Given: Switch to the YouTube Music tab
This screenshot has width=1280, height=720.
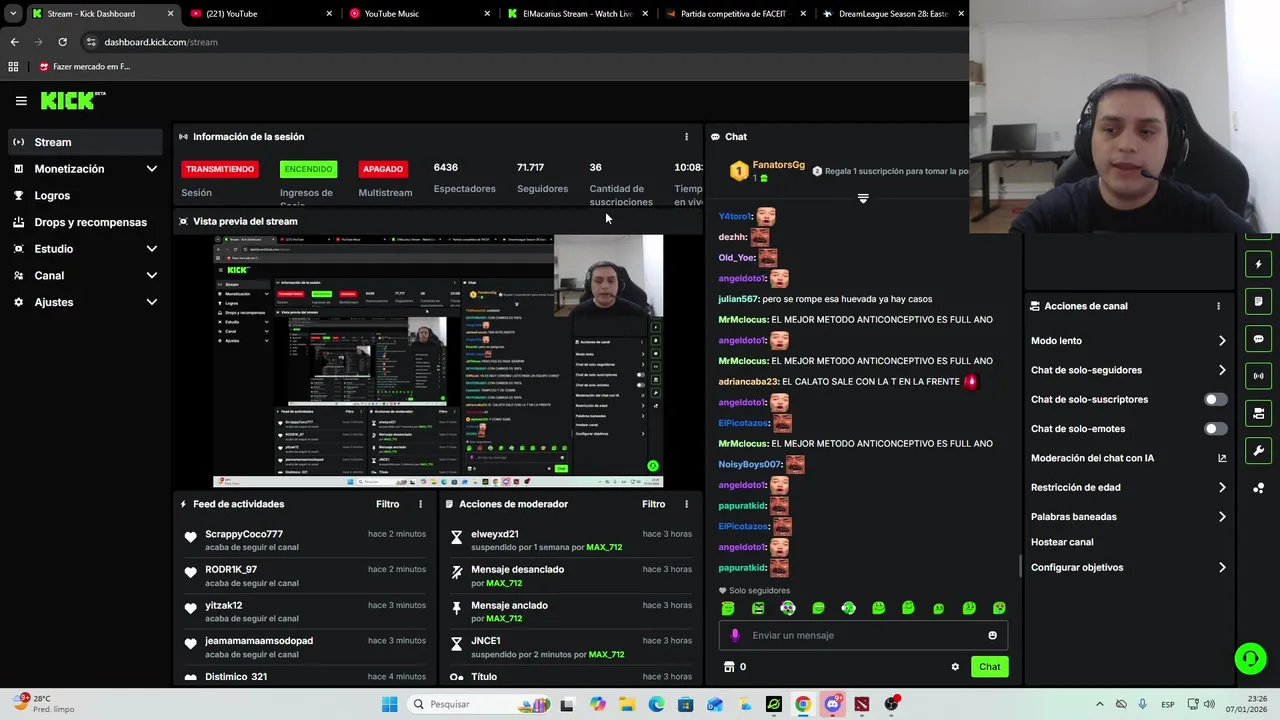Looking at the screenshot, I should [x=420, y=14].
